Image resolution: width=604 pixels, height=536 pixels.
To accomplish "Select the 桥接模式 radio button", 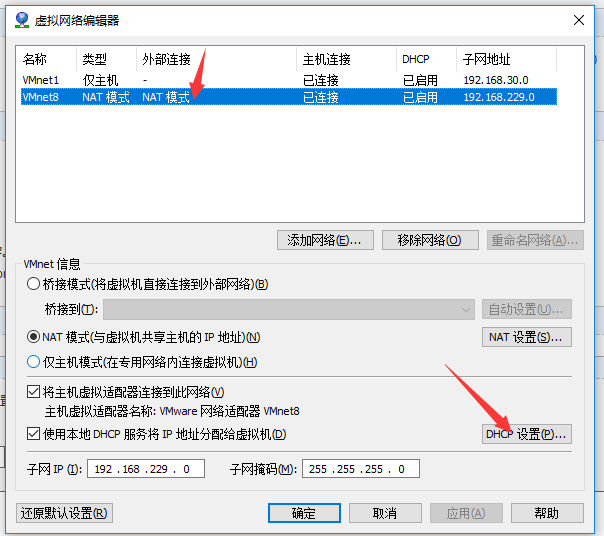I will pos(34,284).
